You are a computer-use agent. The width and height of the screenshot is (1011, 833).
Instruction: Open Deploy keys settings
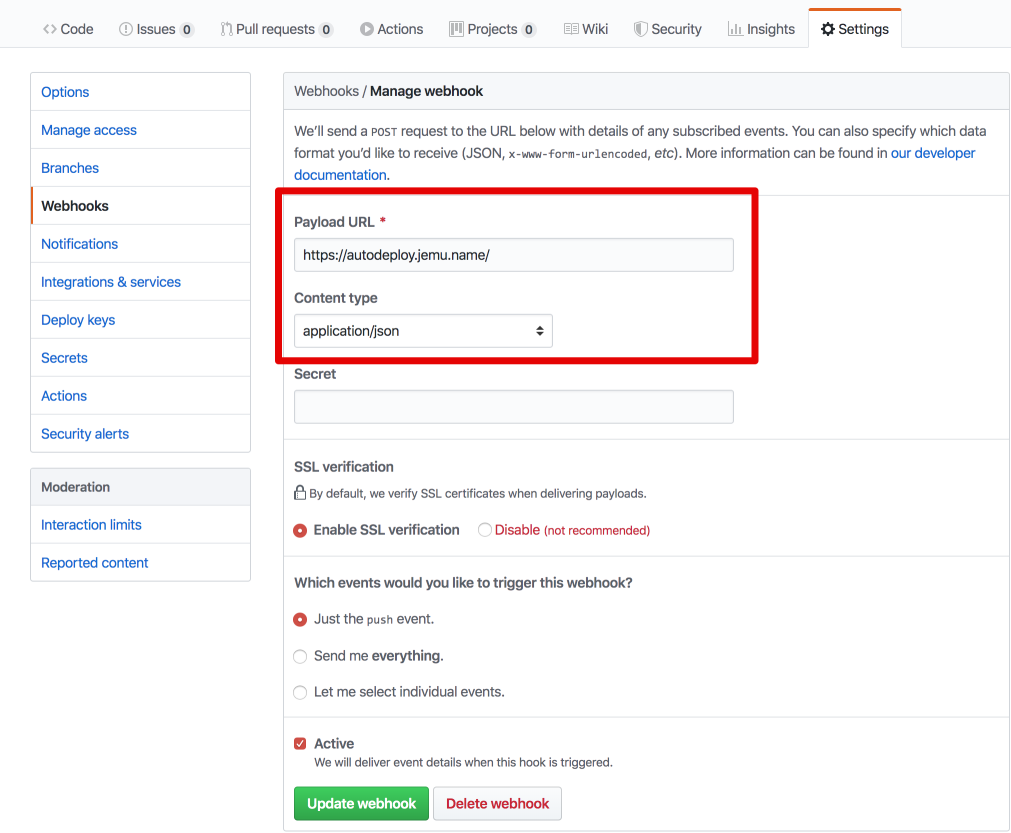[x=78, y=319]
